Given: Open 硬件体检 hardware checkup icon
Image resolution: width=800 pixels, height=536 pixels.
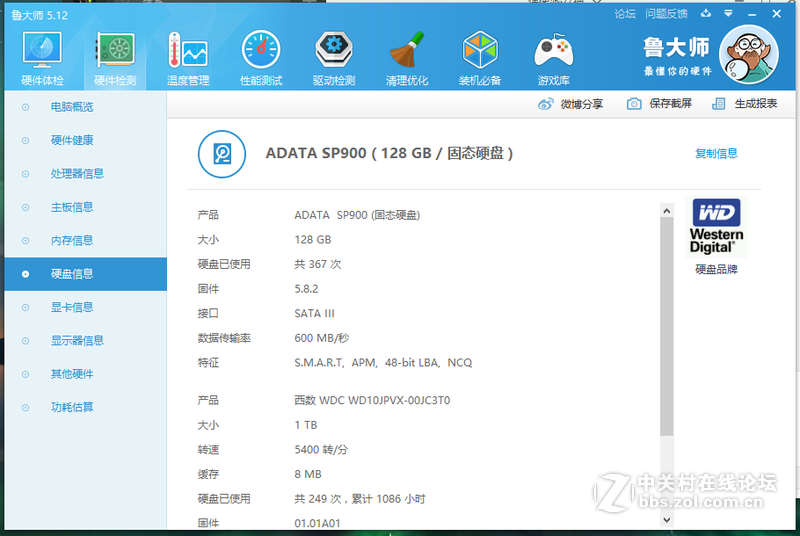Looking at the screenshot, I should click(x=42, y=49).
